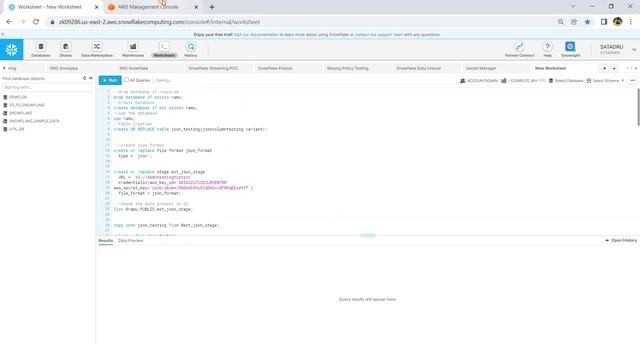Open the Chrome three-dot menu

click(x=631, y=22)
